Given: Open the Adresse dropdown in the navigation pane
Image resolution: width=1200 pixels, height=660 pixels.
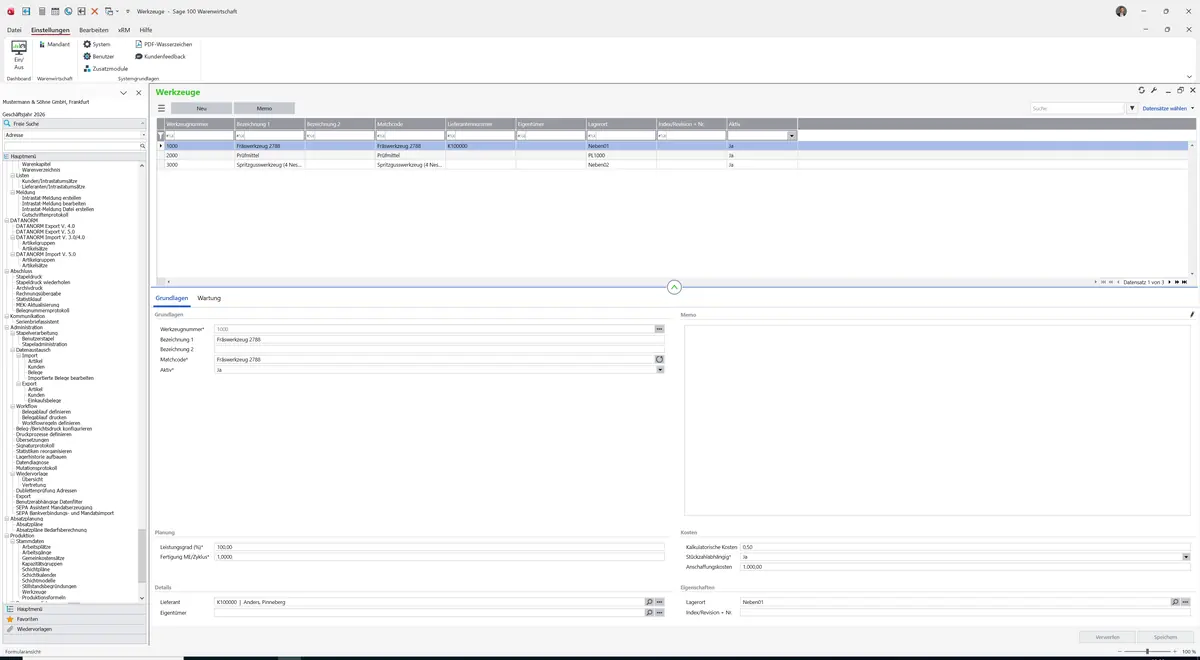Looking at the screenshot, I should (x=142, y=135).
